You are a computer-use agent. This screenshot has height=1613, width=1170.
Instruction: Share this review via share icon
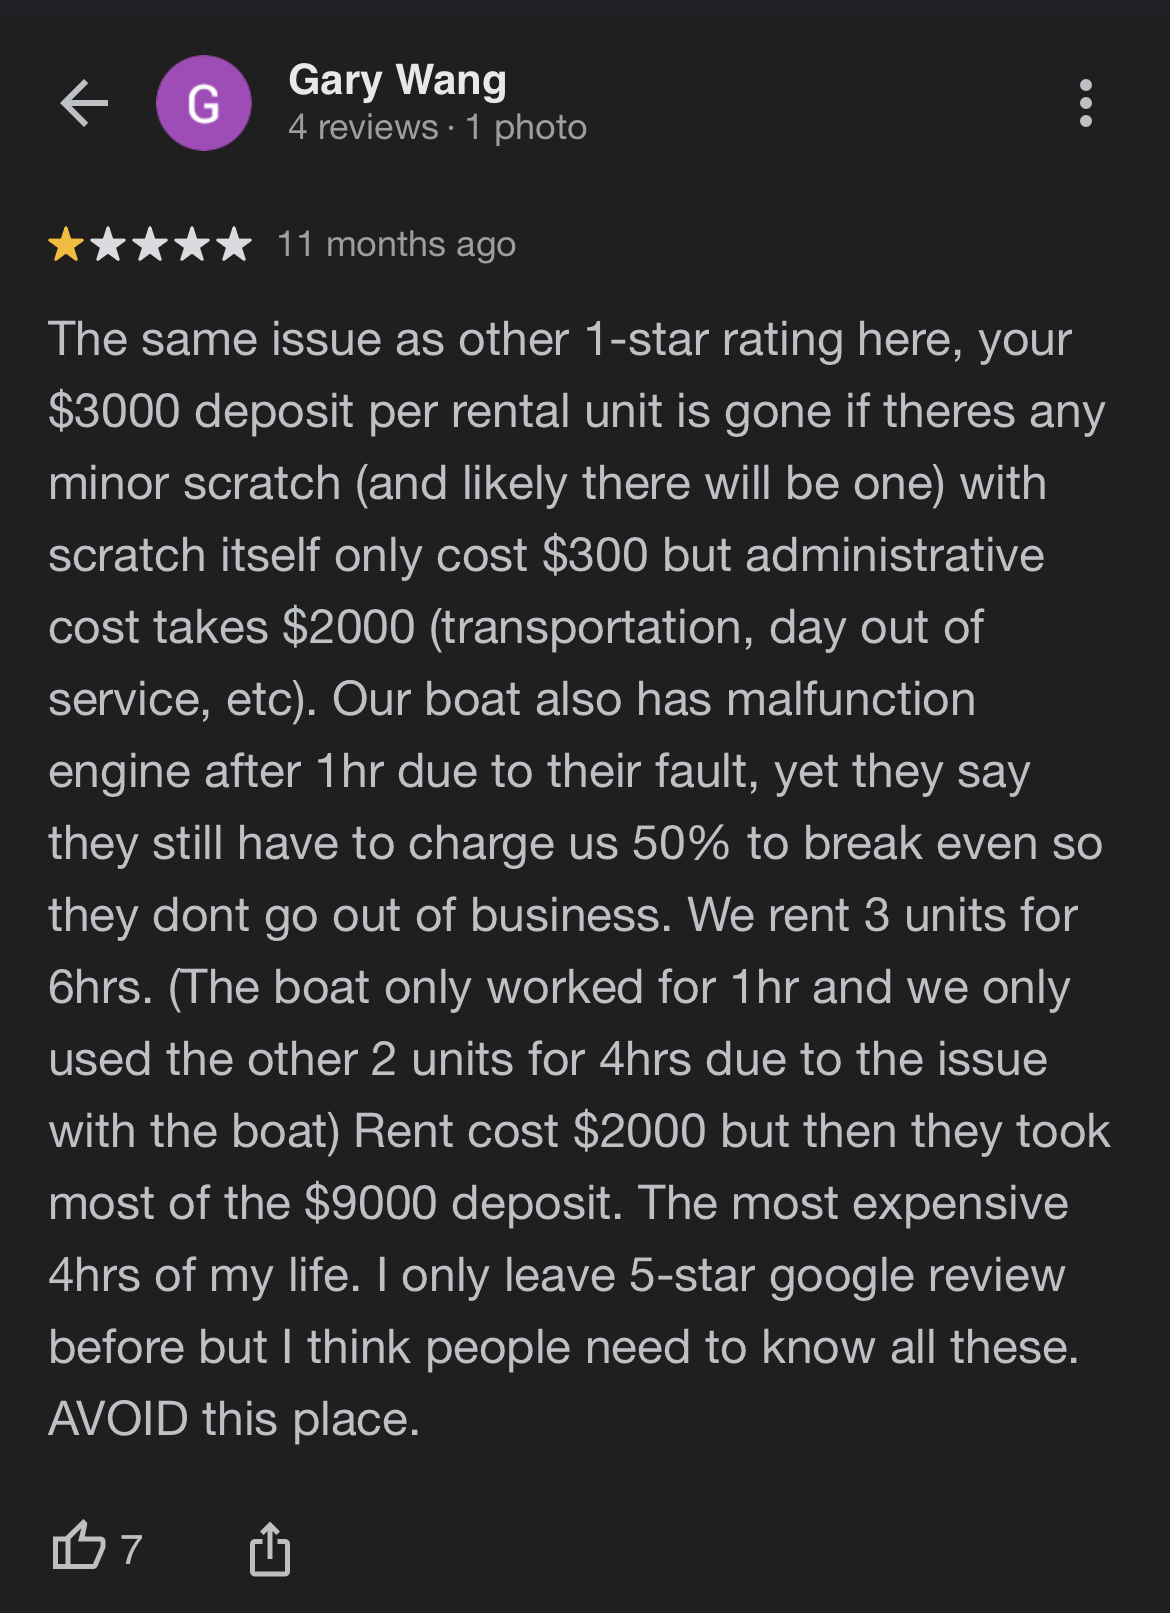tap(270, 1549)
